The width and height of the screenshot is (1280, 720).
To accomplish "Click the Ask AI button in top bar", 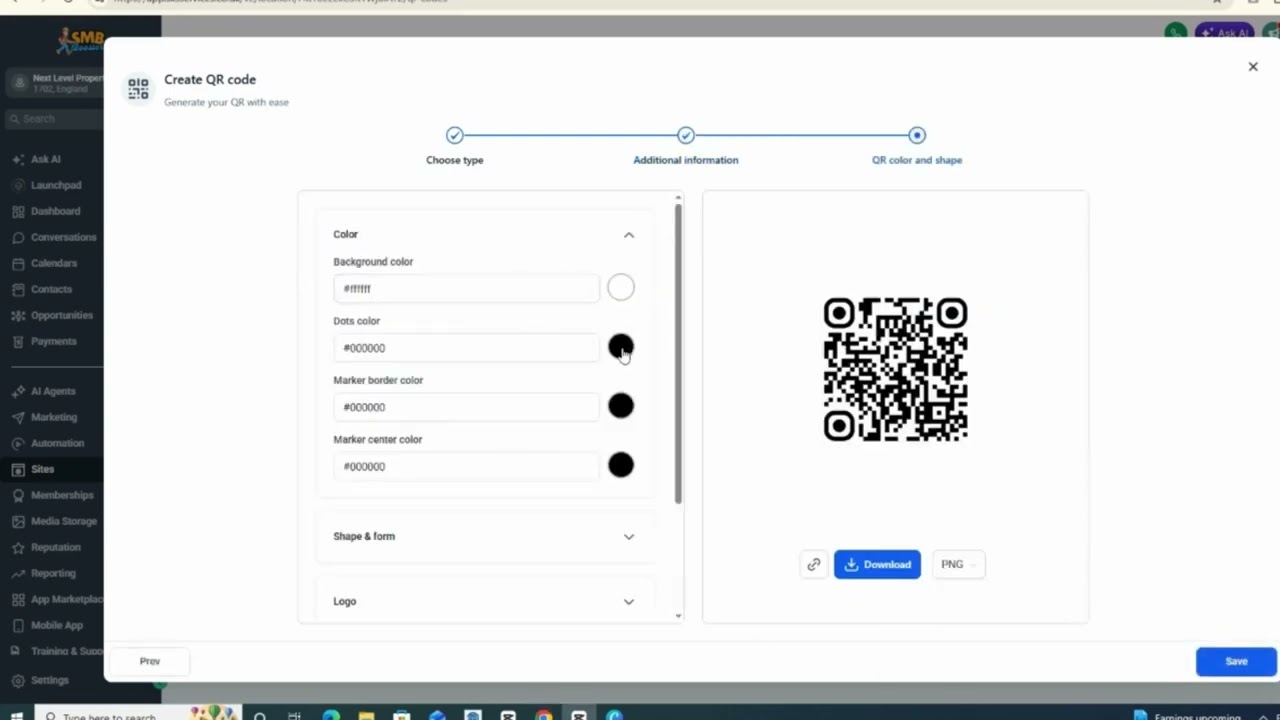I will [x=1224, y=32].
